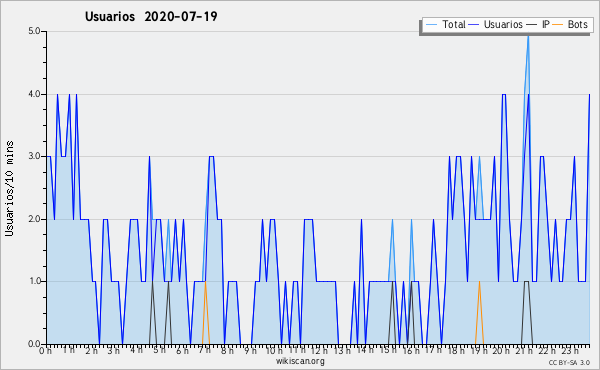This screenshot has width=600, height=370.
Task: Click the chart title 'Usuarios 2020-07-19'
Action: [x=151, y=17]
